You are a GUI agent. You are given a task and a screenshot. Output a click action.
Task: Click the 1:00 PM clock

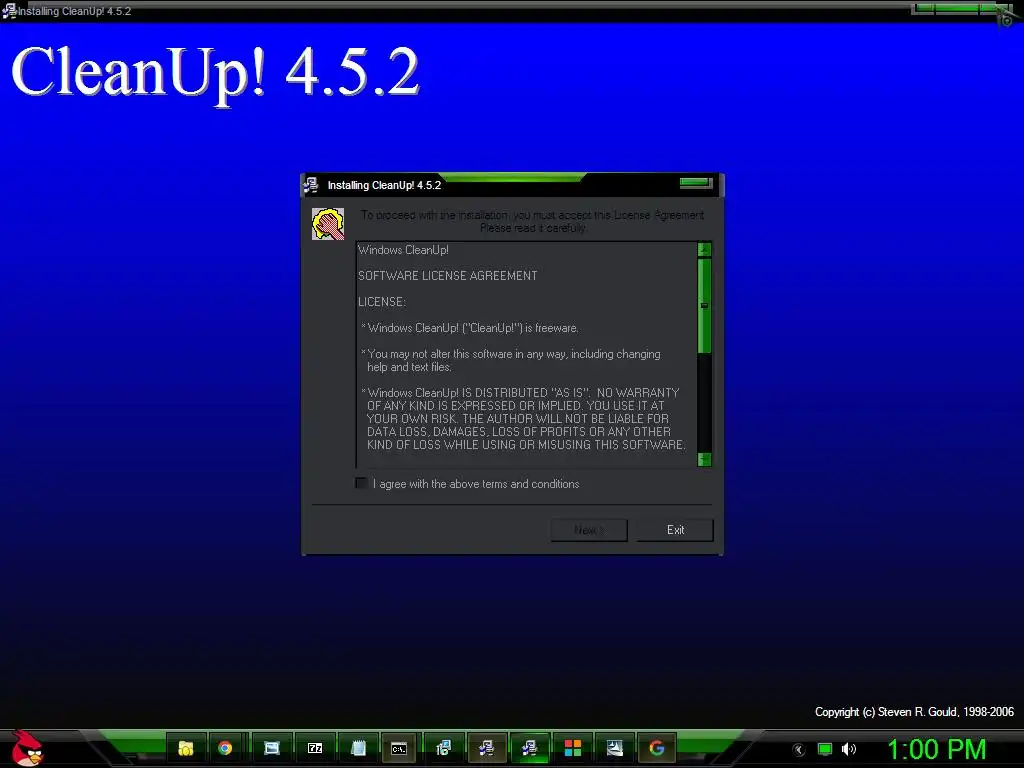[936, 749]
